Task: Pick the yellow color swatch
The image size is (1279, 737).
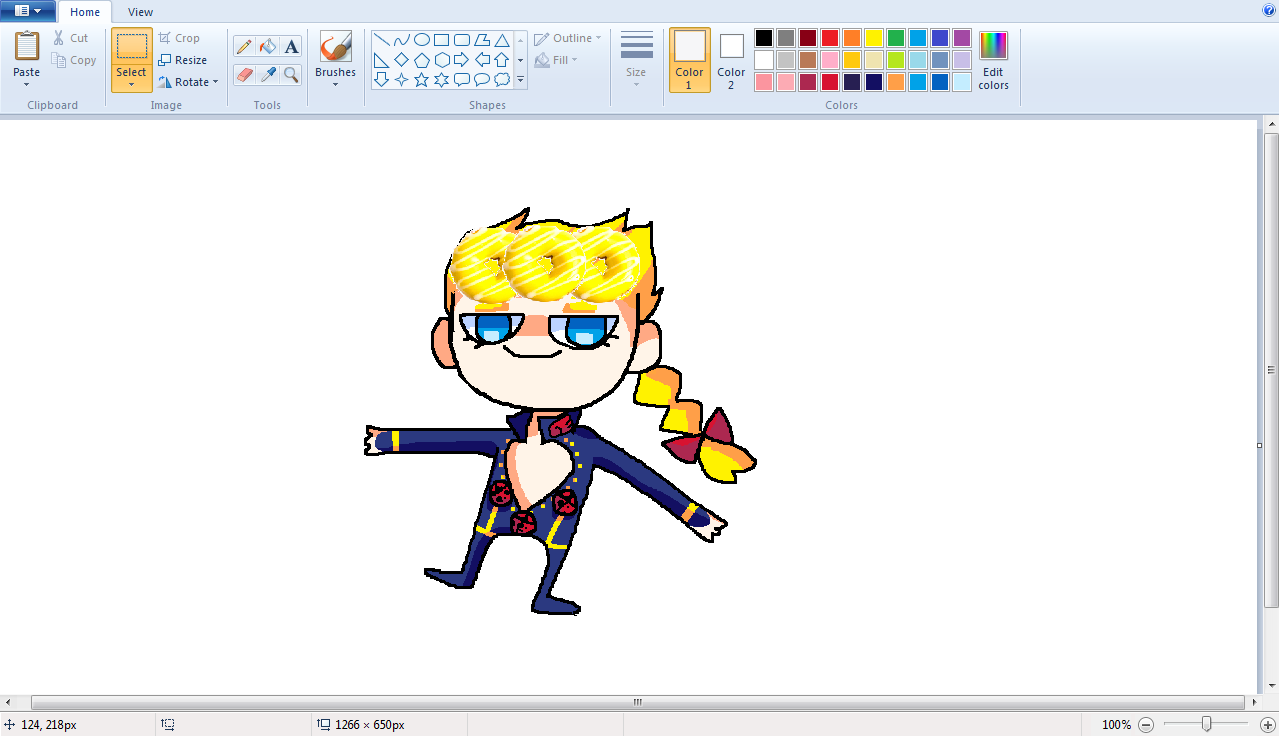Action: [x=874, y=38]
